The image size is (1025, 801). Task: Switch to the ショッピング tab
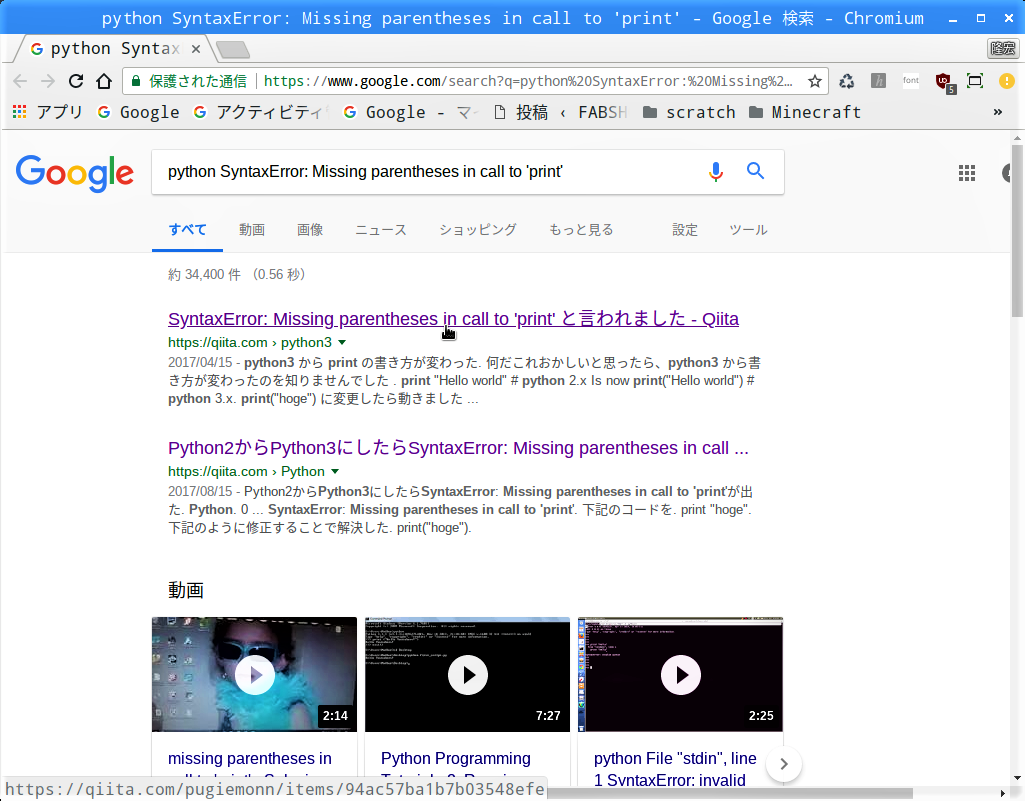coord(478,230)
